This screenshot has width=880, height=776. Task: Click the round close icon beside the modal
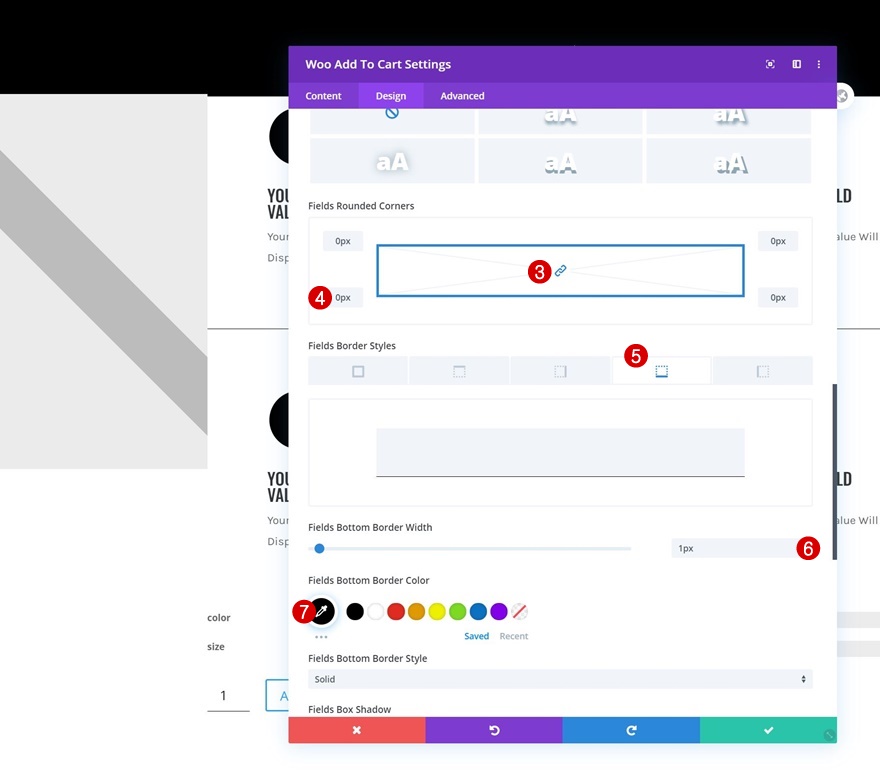point(842,96)
